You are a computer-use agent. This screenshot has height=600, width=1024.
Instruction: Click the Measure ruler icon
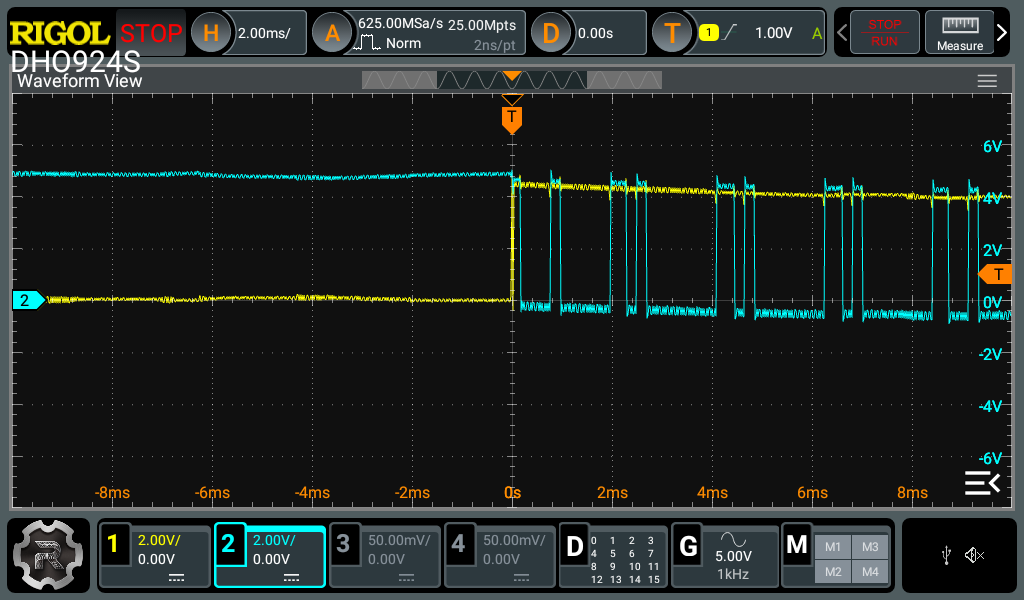959,33
